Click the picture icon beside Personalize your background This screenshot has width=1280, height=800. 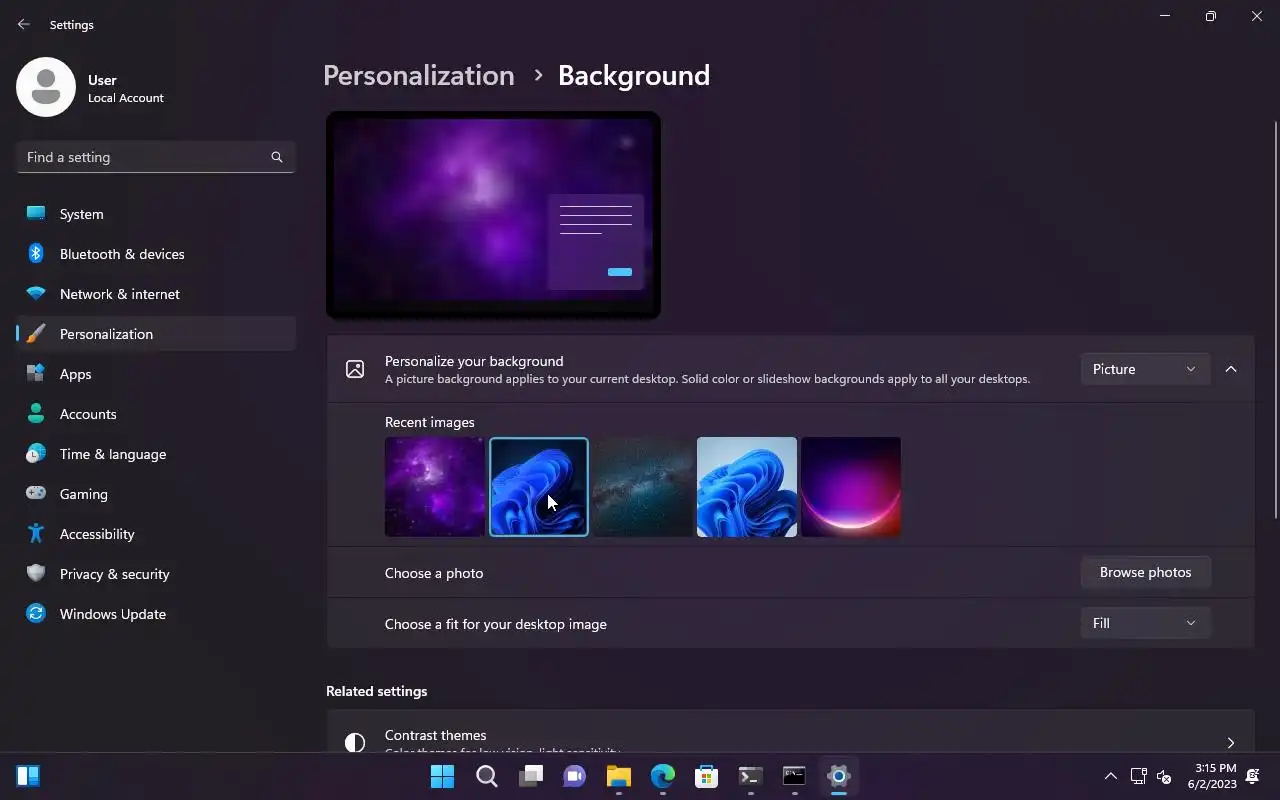pos(355,369)
